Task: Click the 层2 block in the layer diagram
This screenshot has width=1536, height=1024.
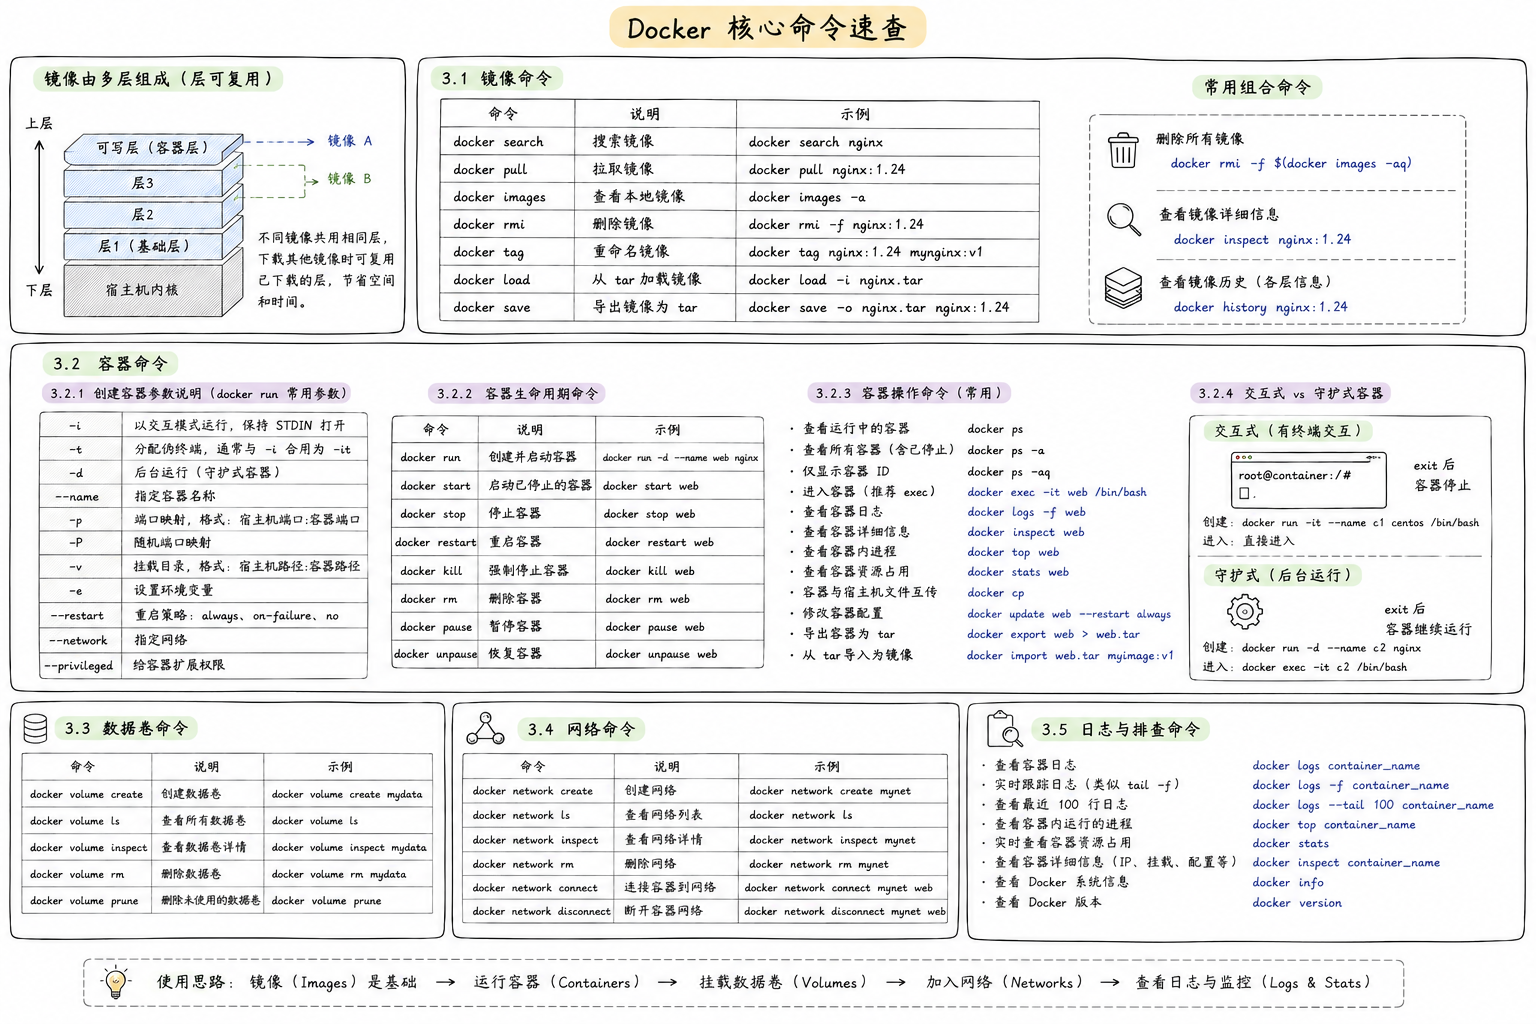Action: pos(153,214)
